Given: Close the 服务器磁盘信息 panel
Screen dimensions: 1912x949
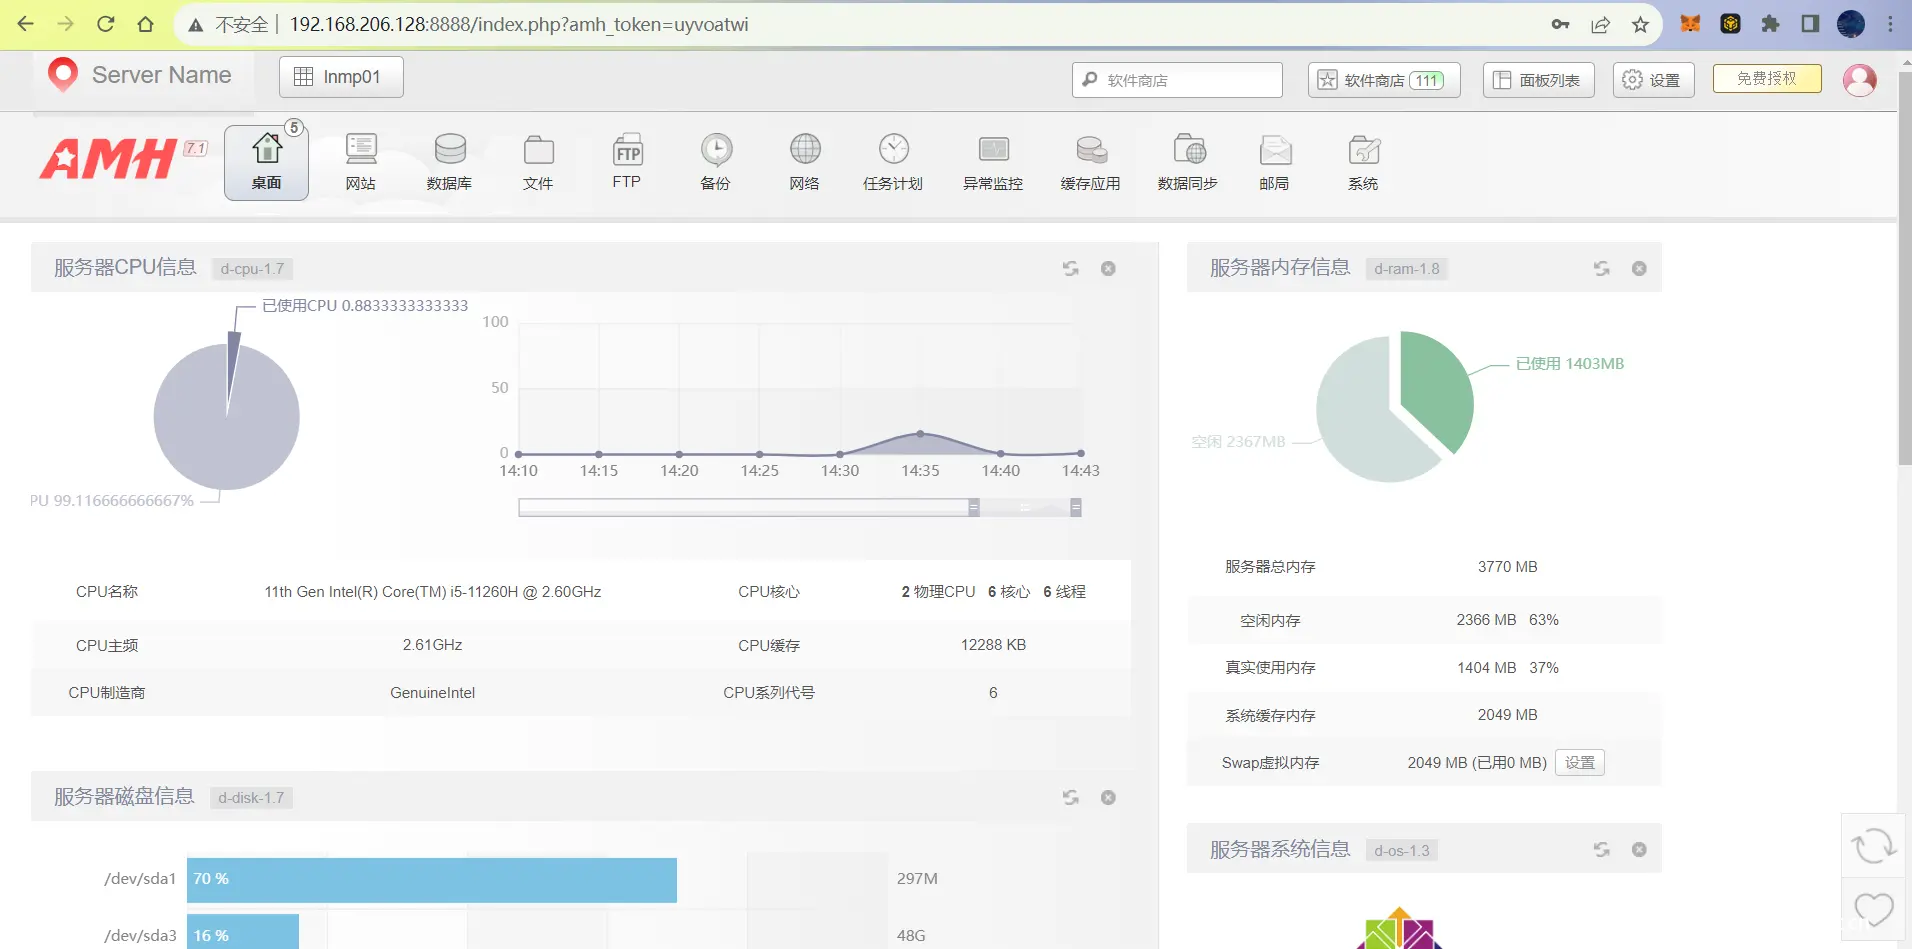Looking at the screenshot, I should point(1108,797).
